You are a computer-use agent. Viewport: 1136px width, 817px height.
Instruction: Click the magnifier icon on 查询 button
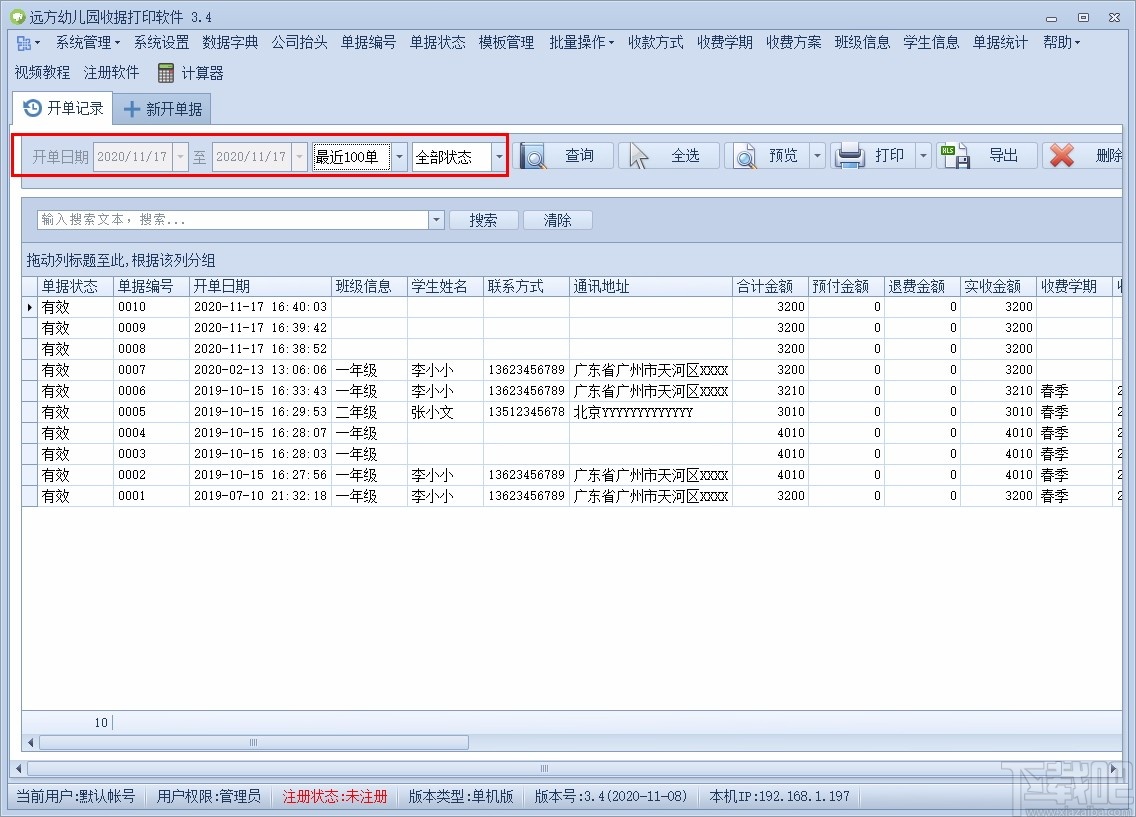[533, 156]
